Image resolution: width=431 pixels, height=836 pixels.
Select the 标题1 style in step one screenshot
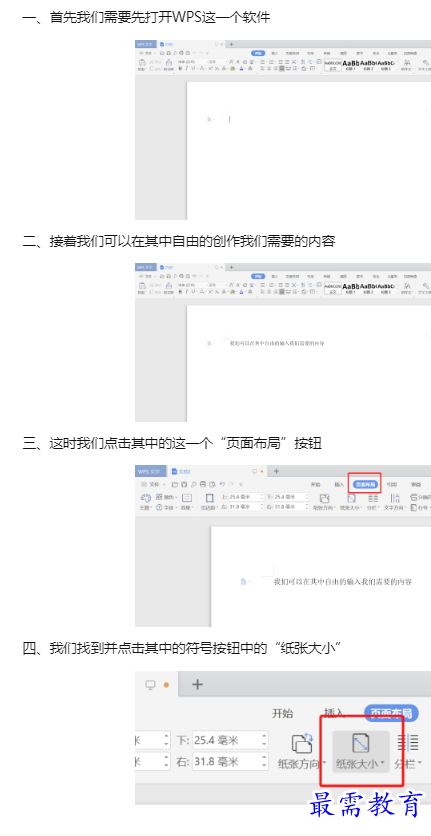coord(350,65)
